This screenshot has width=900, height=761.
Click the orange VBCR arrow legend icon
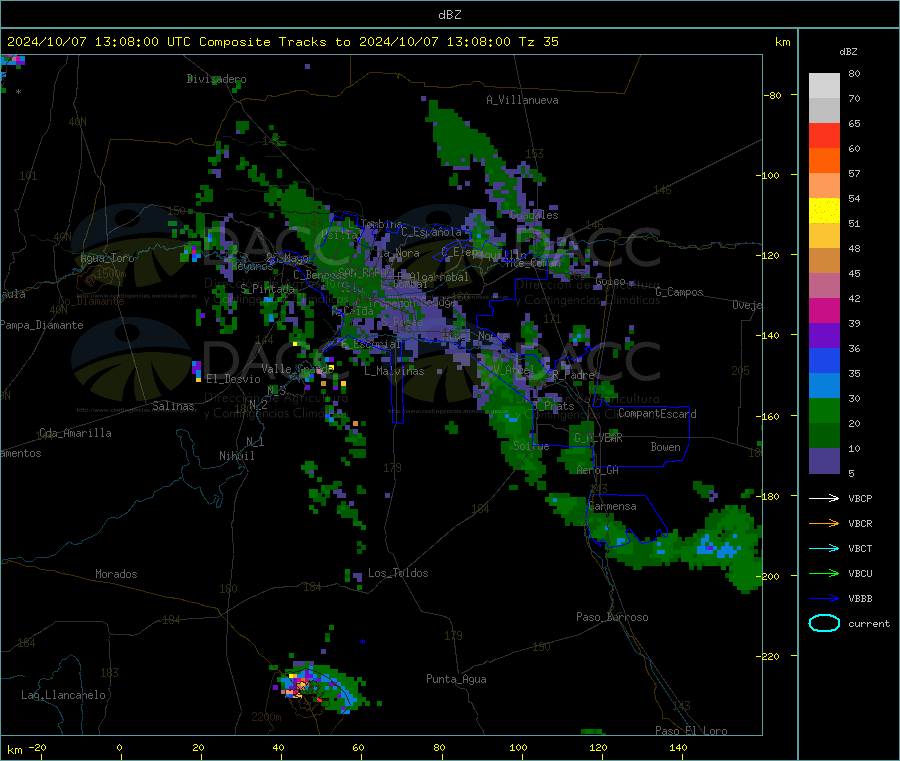(x=824, y=523)
